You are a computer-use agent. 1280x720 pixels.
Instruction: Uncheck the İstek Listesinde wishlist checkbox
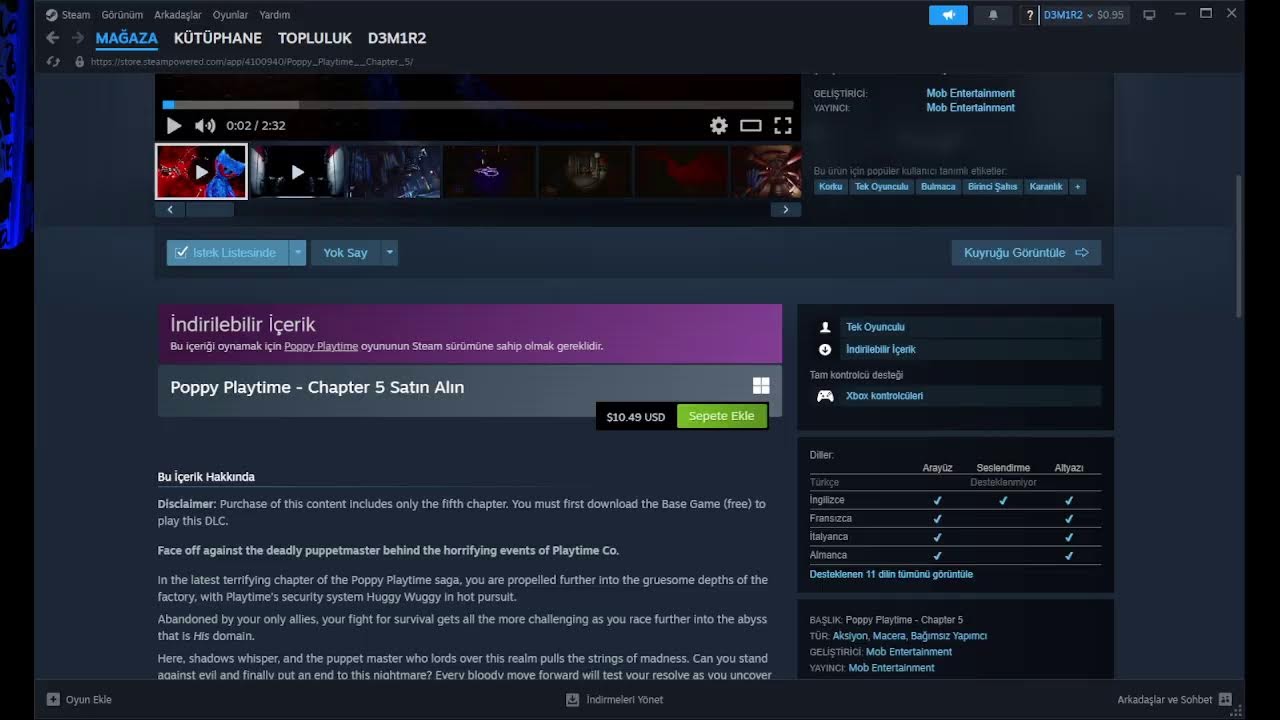pos(181,253)
